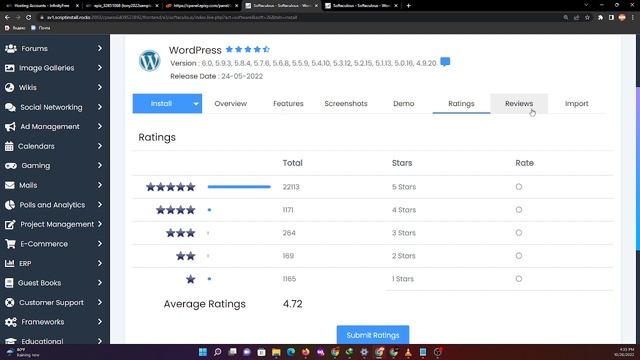Click the Project Management edit icon

coord(10,224)
